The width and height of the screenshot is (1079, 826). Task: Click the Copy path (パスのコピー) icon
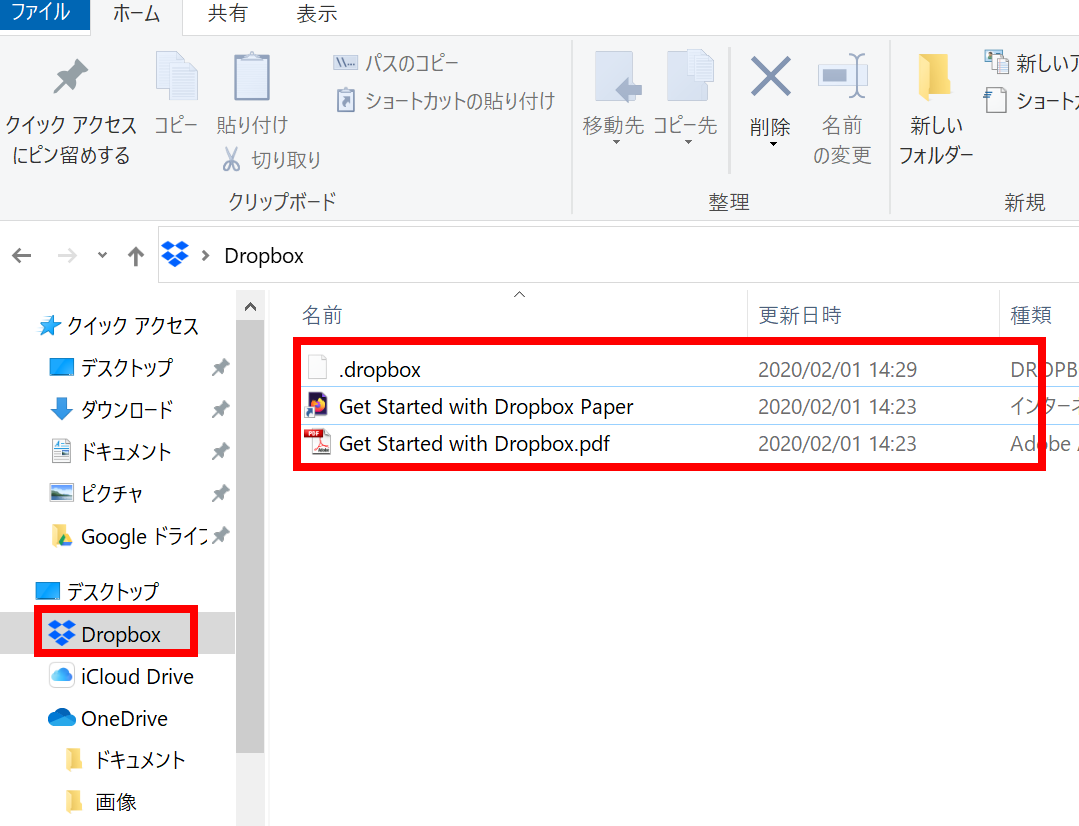pos(345,63)
